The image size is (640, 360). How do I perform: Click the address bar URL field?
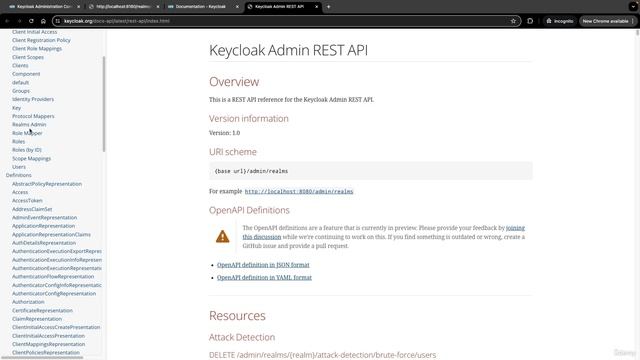click(x=286, y=21)
